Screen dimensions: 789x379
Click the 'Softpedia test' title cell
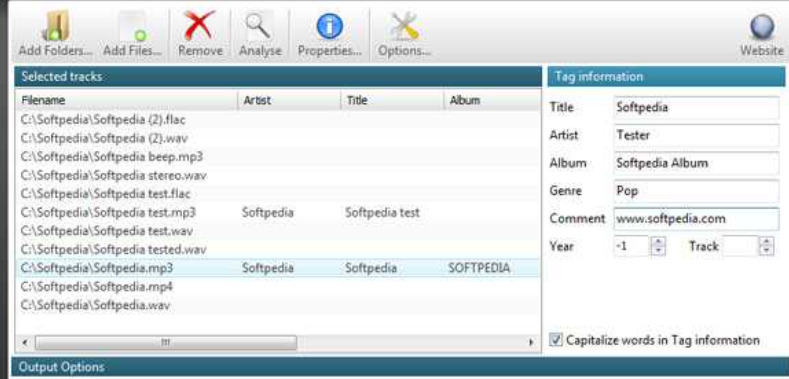382,212
